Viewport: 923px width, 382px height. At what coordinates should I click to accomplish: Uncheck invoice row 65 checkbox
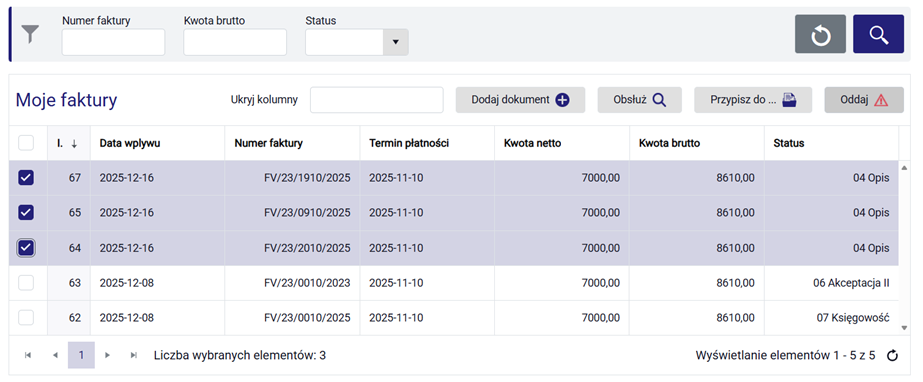click(x=26, y=212)
